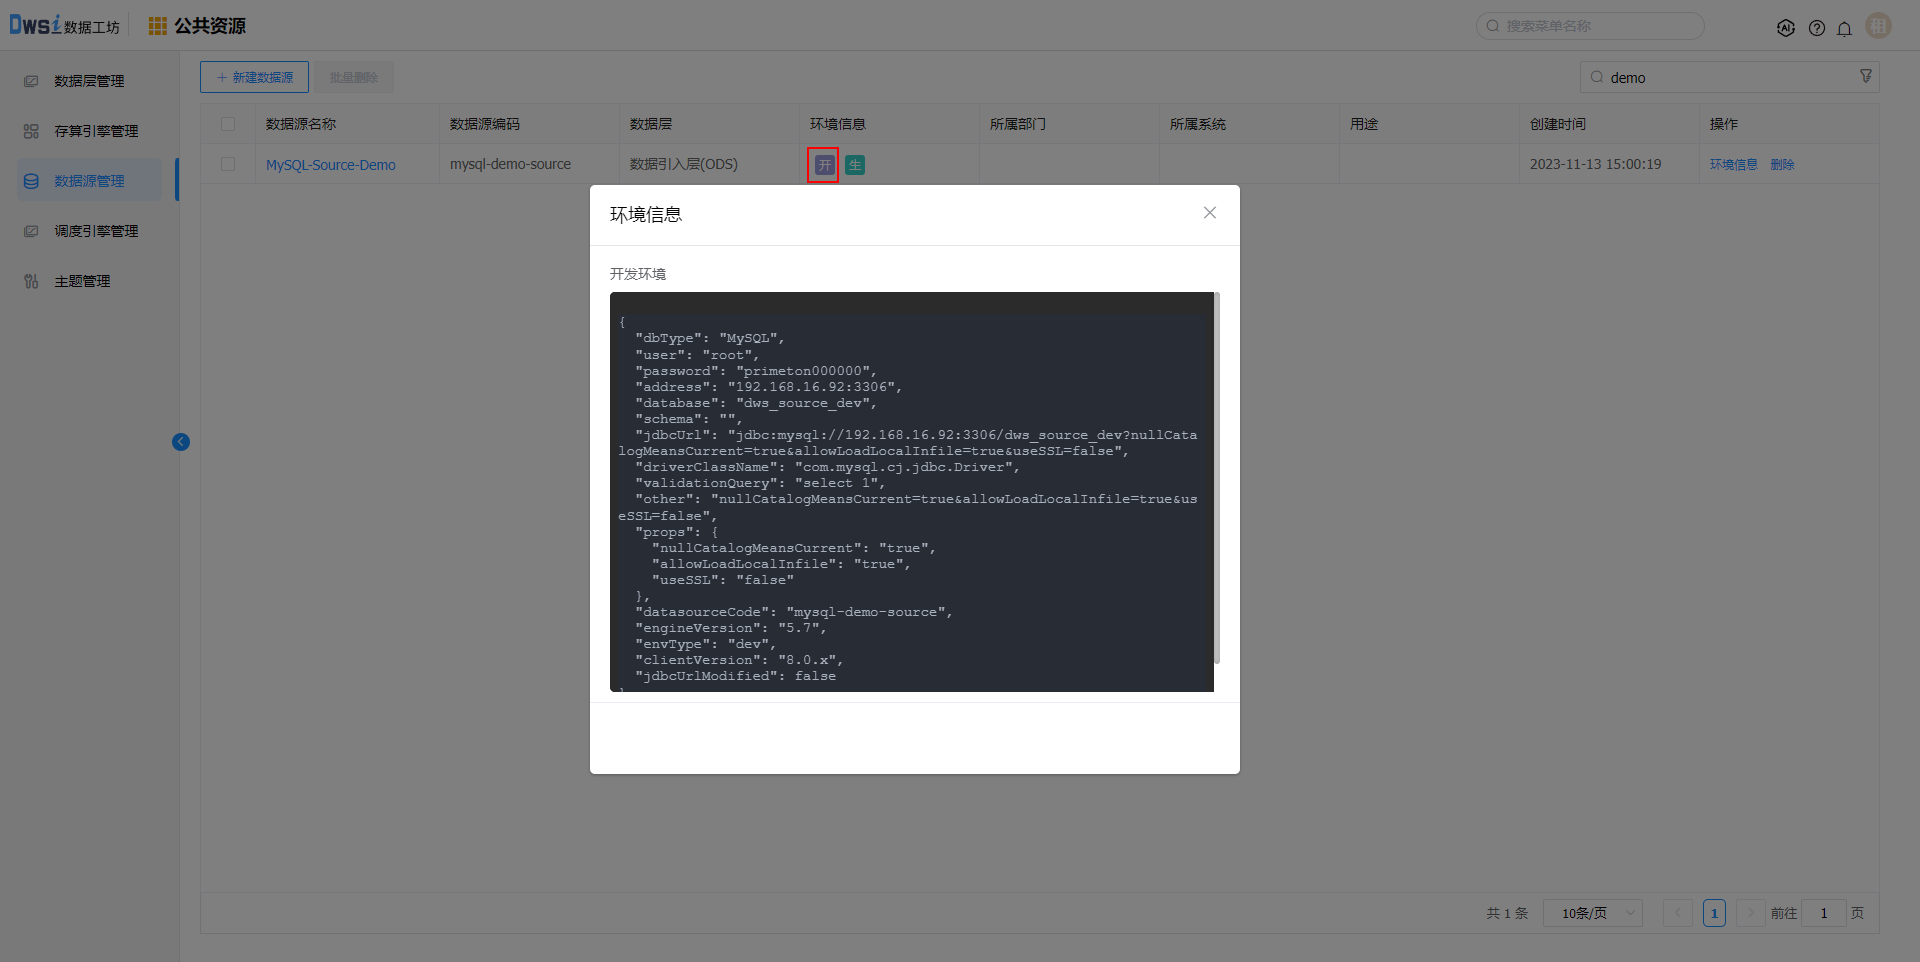
Task: Click the 开 development environment badge
Action: click(x=822, y=164)
